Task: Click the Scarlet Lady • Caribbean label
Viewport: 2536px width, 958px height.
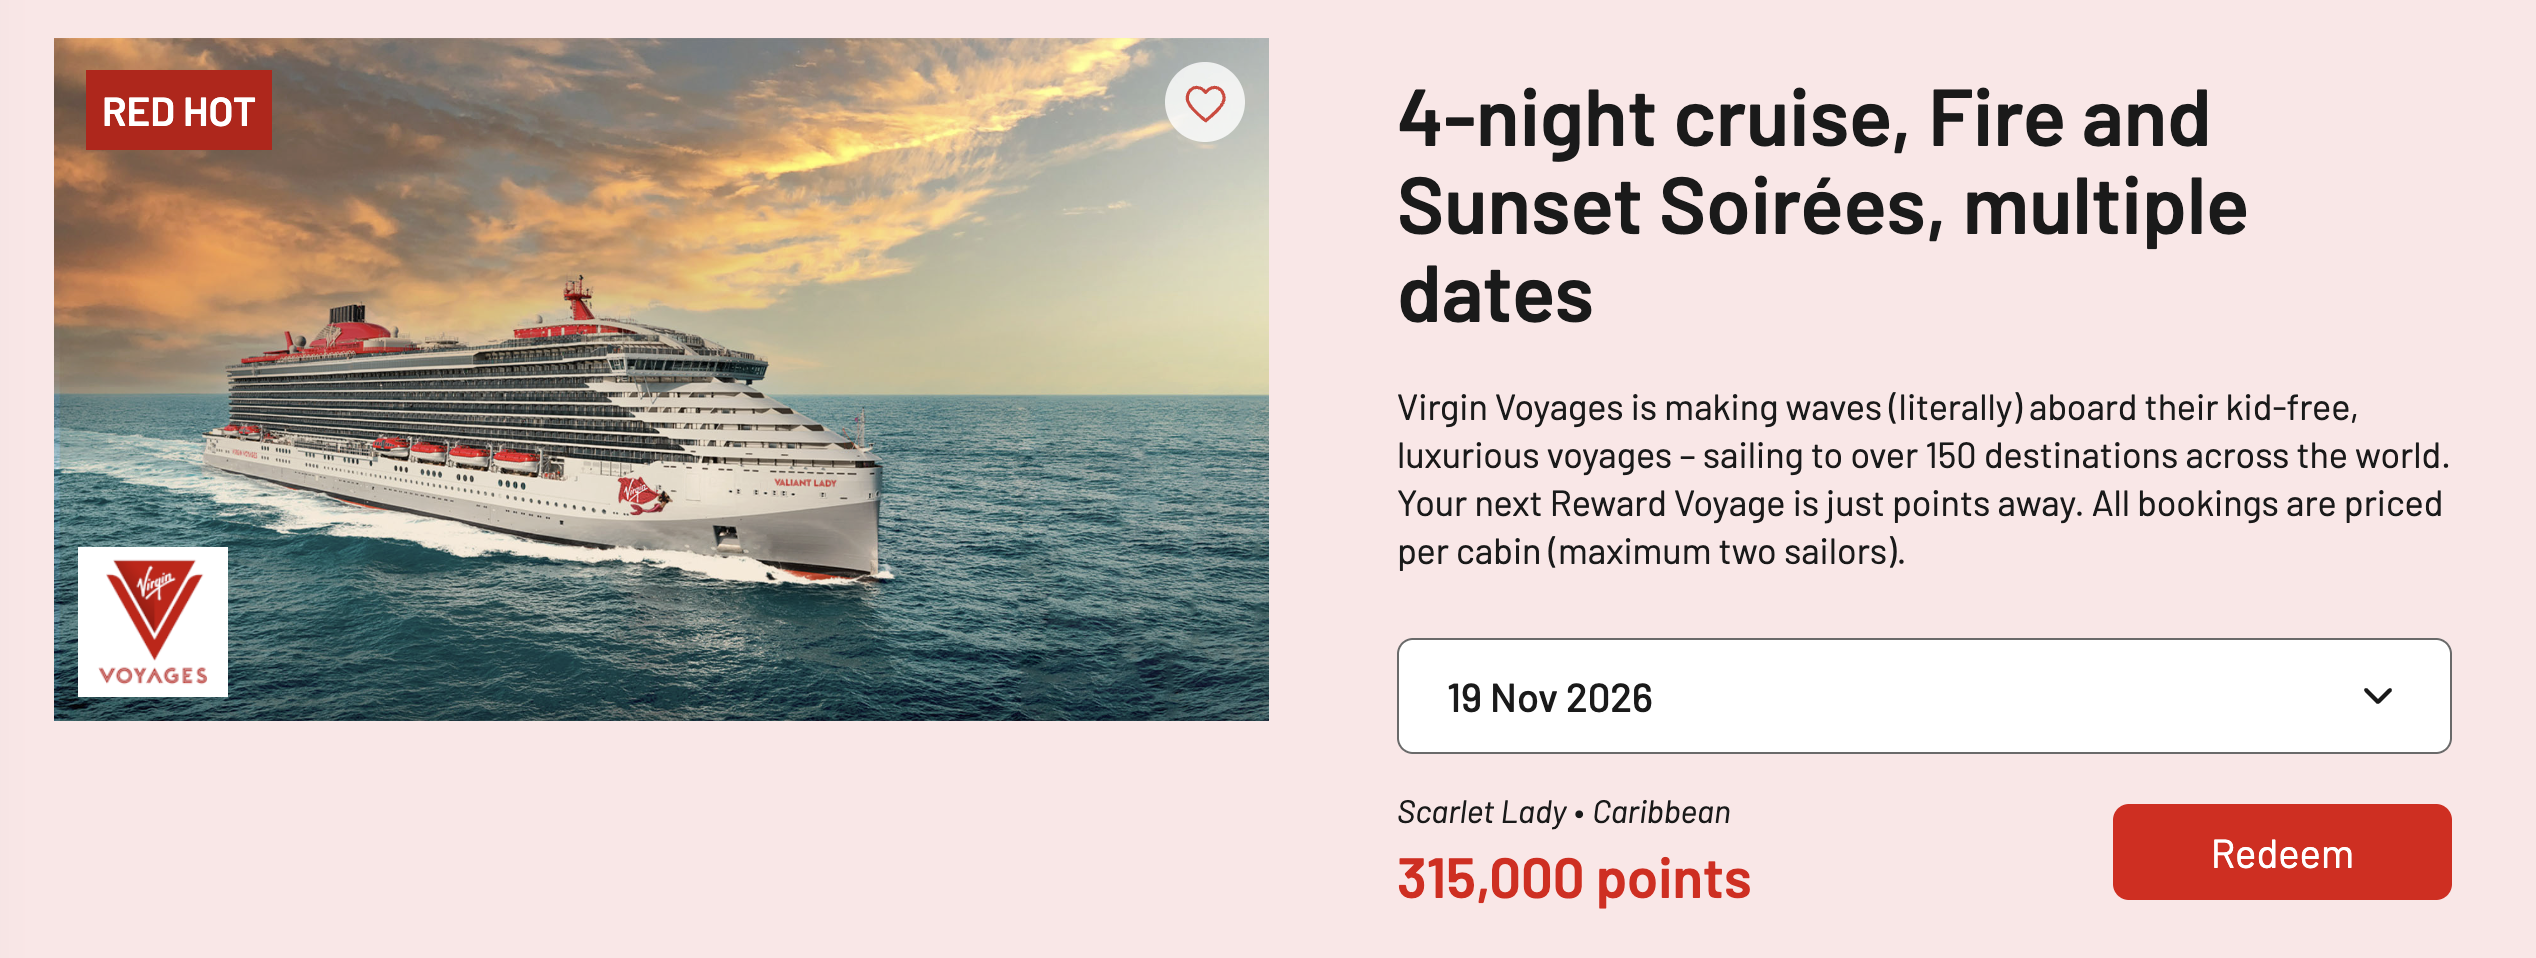Action: 1563,812
